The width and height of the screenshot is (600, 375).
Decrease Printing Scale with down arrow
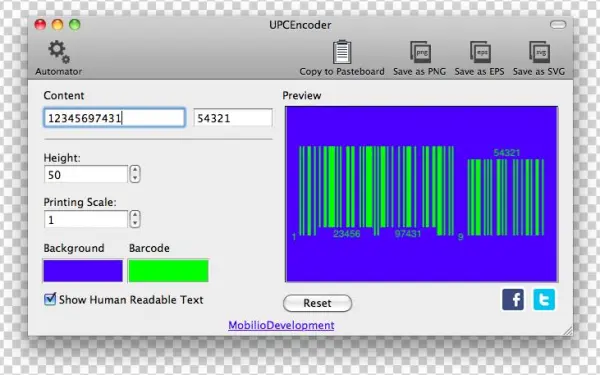tap(135, 223)
